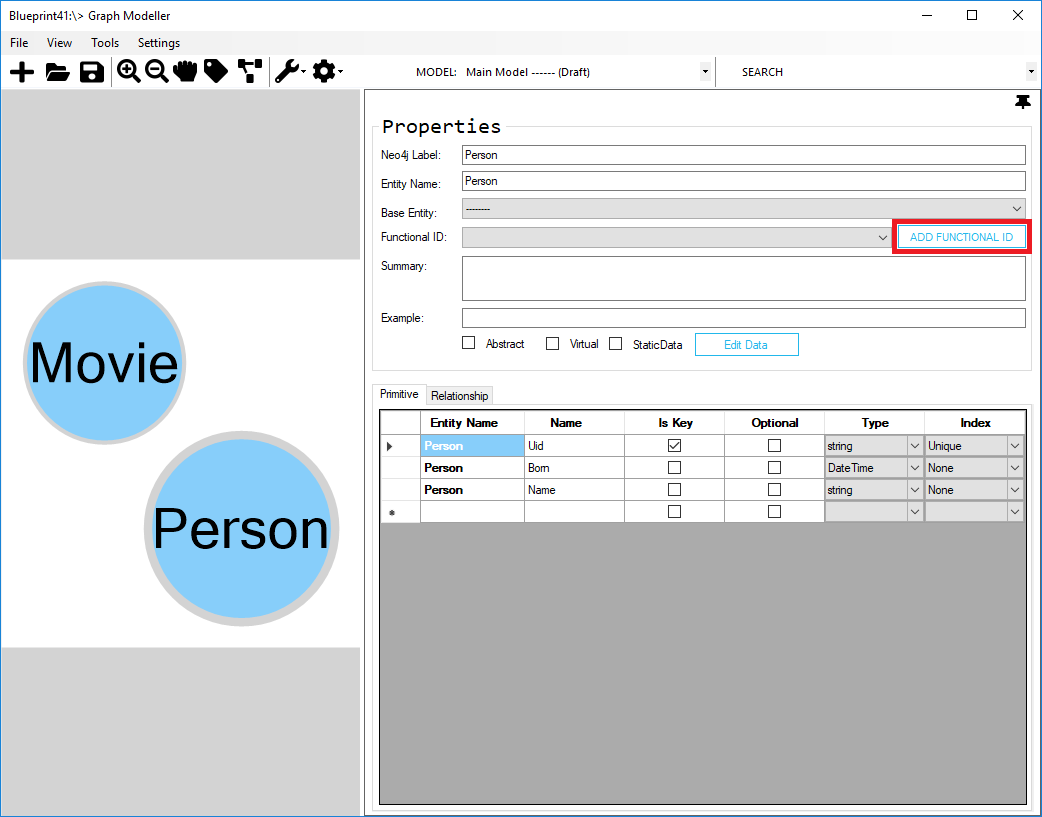Select the Movie entity node
Image resolution: width=1042 pixels, height=817 pixels.
[x=104, y=363]
